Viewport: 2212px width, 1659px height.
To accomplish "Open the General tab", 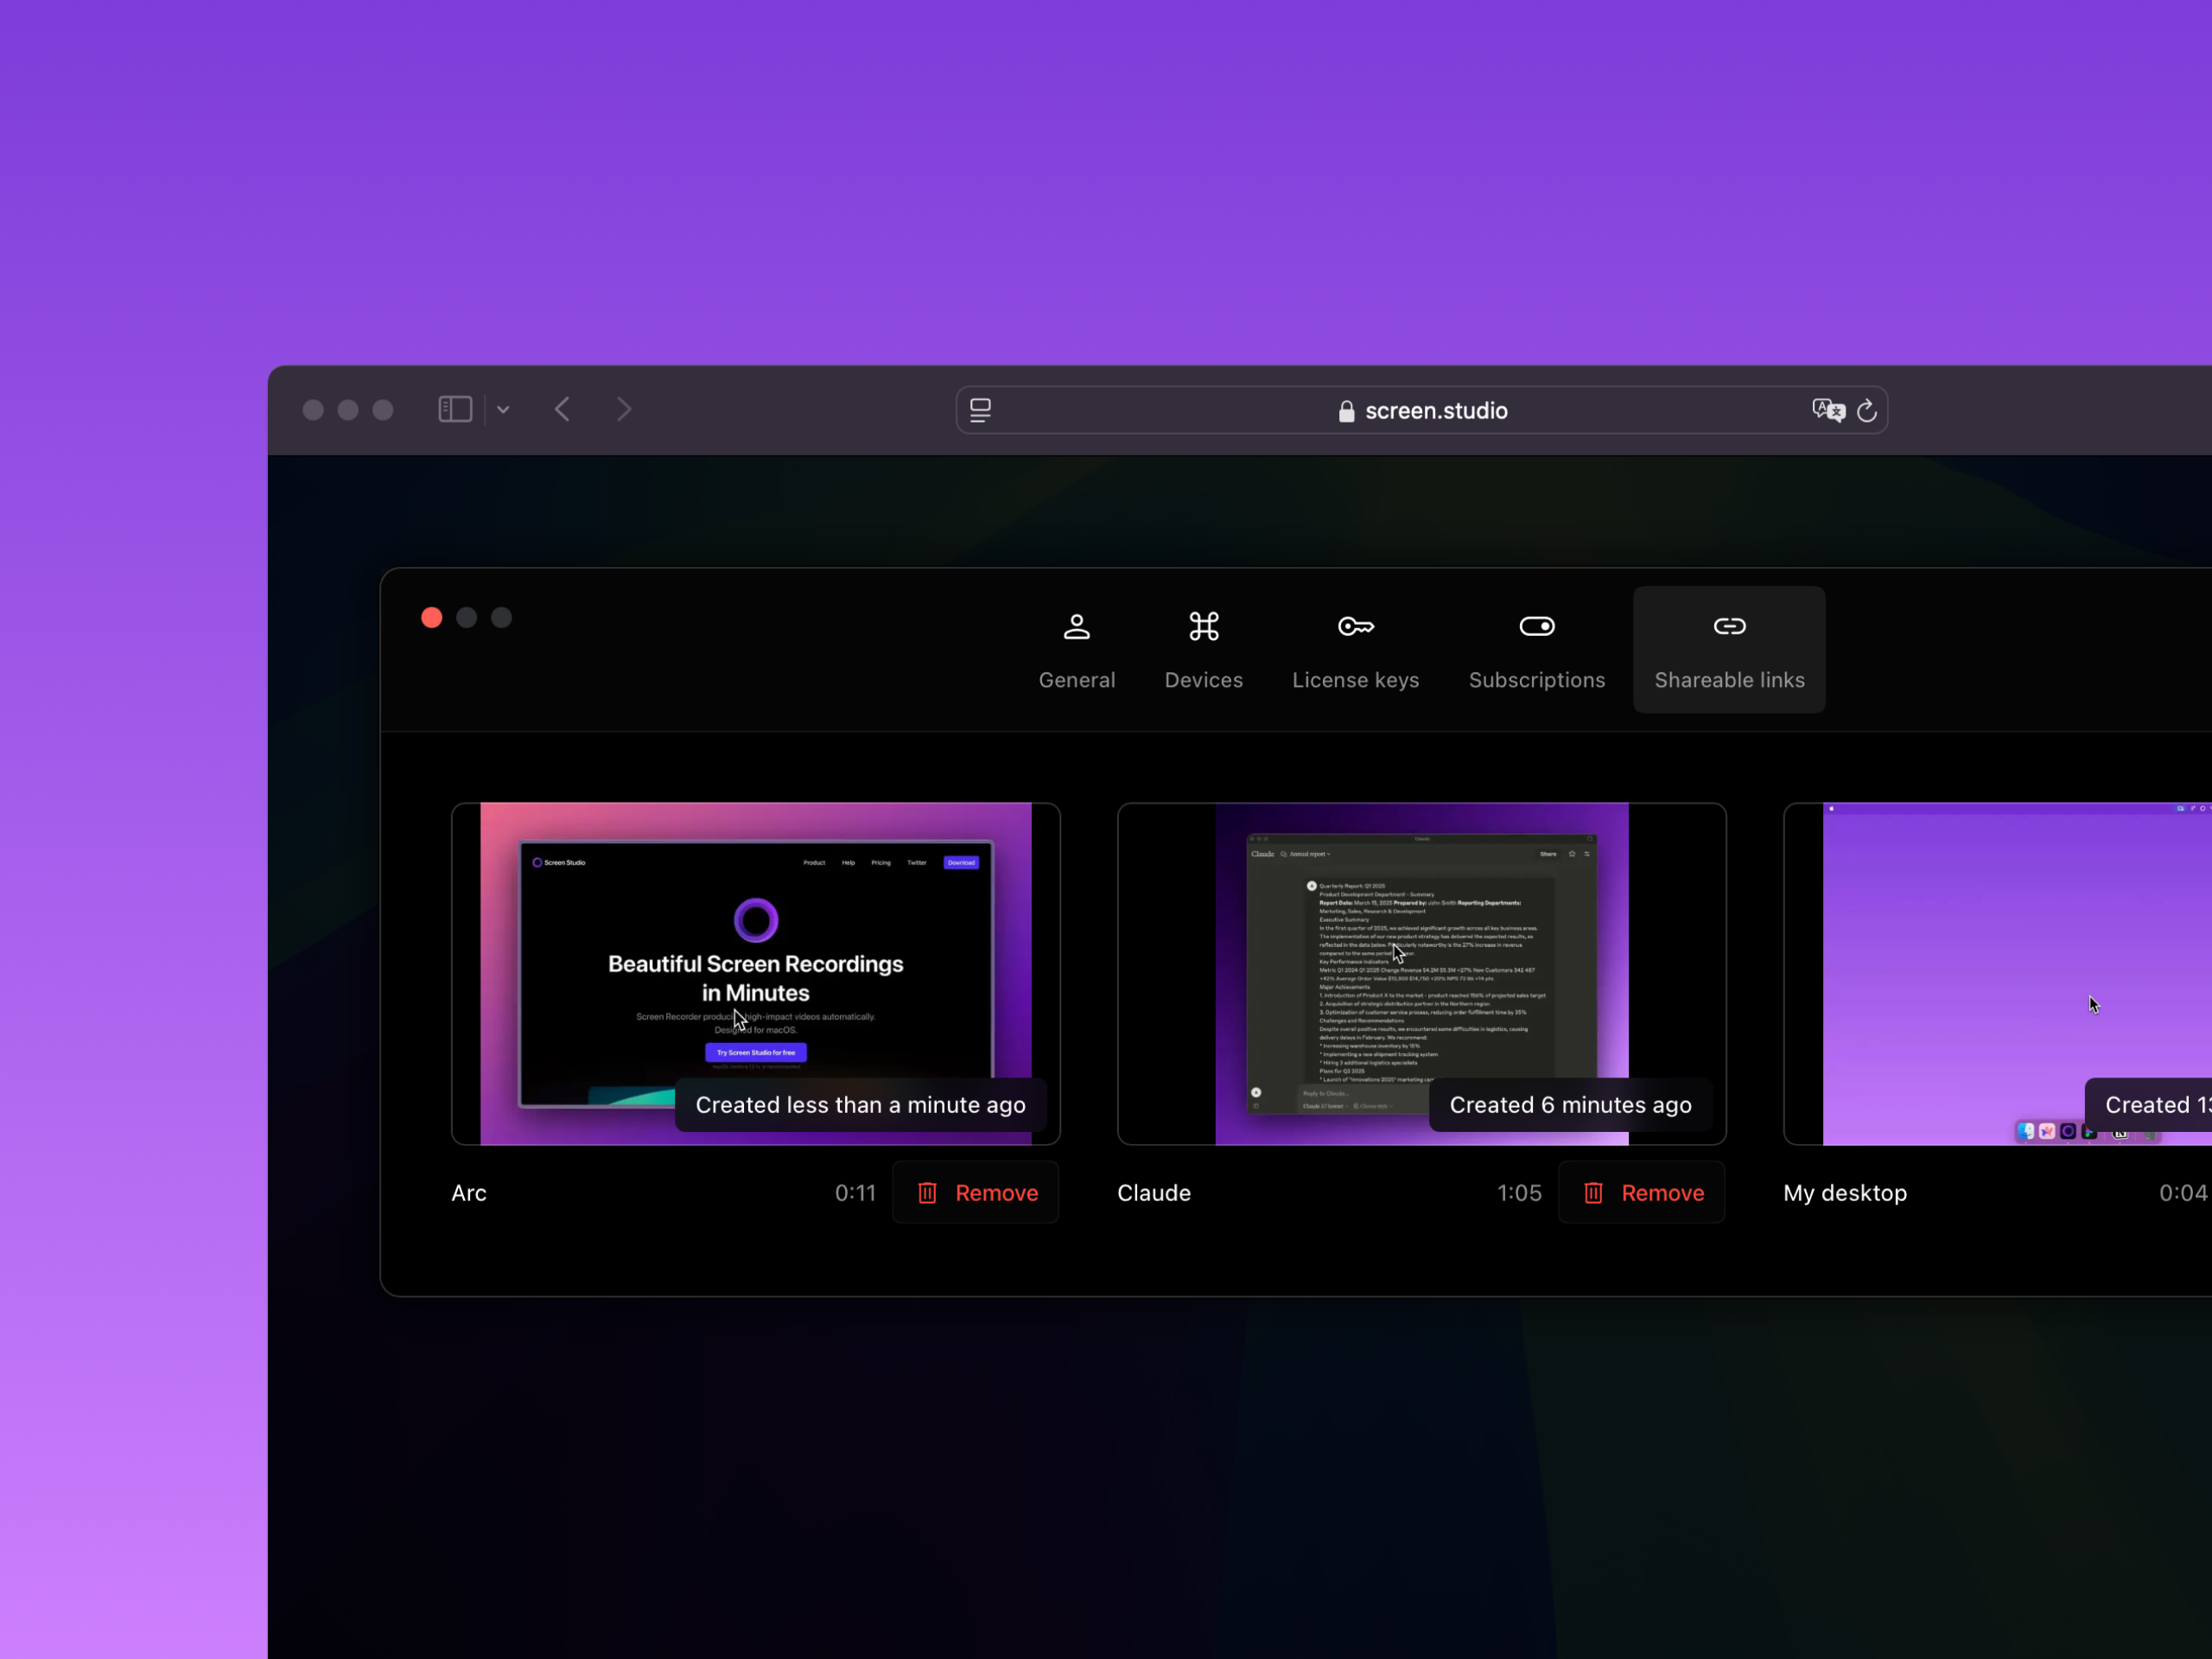I will (1076, 650).
